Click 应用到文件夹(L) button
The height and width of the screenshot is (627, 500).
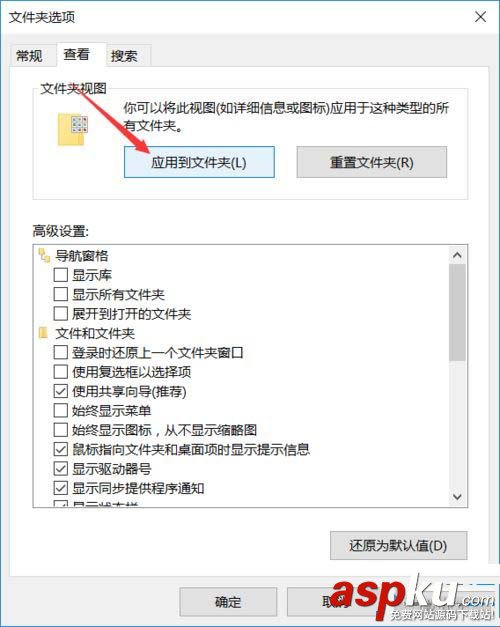[199, 162]
